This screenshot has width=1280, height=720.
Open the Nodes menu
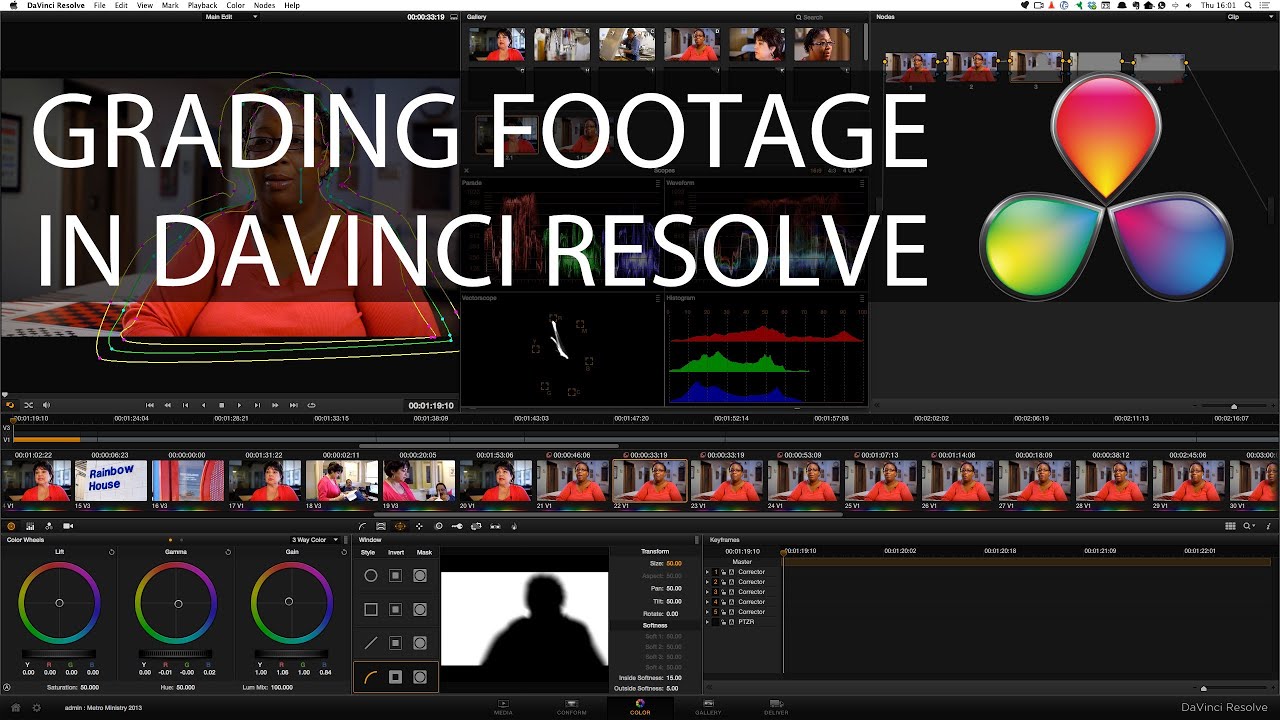click(x=264, y=5)
